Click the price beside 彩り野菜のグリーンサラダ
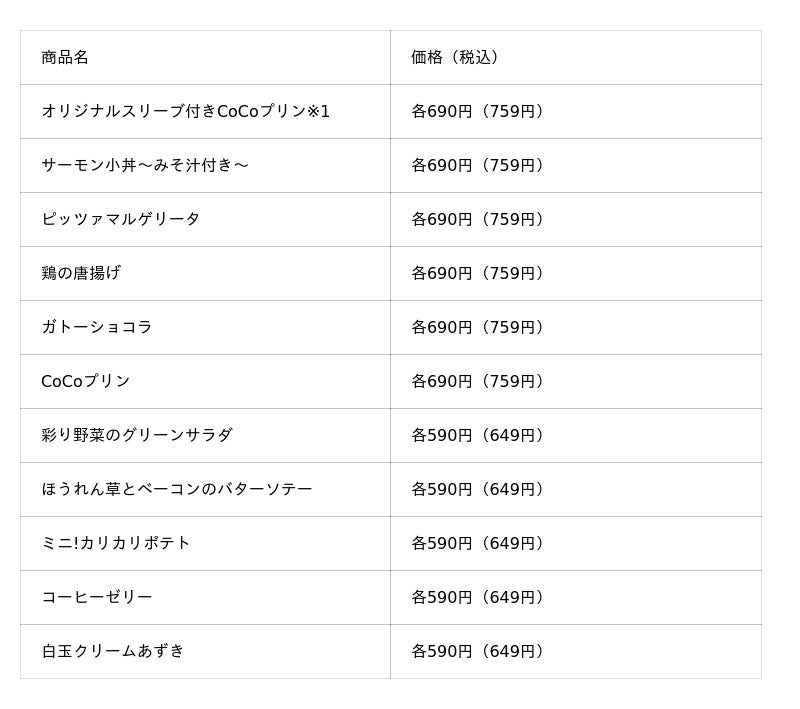800x709 pixels. (x=480, y=436)
